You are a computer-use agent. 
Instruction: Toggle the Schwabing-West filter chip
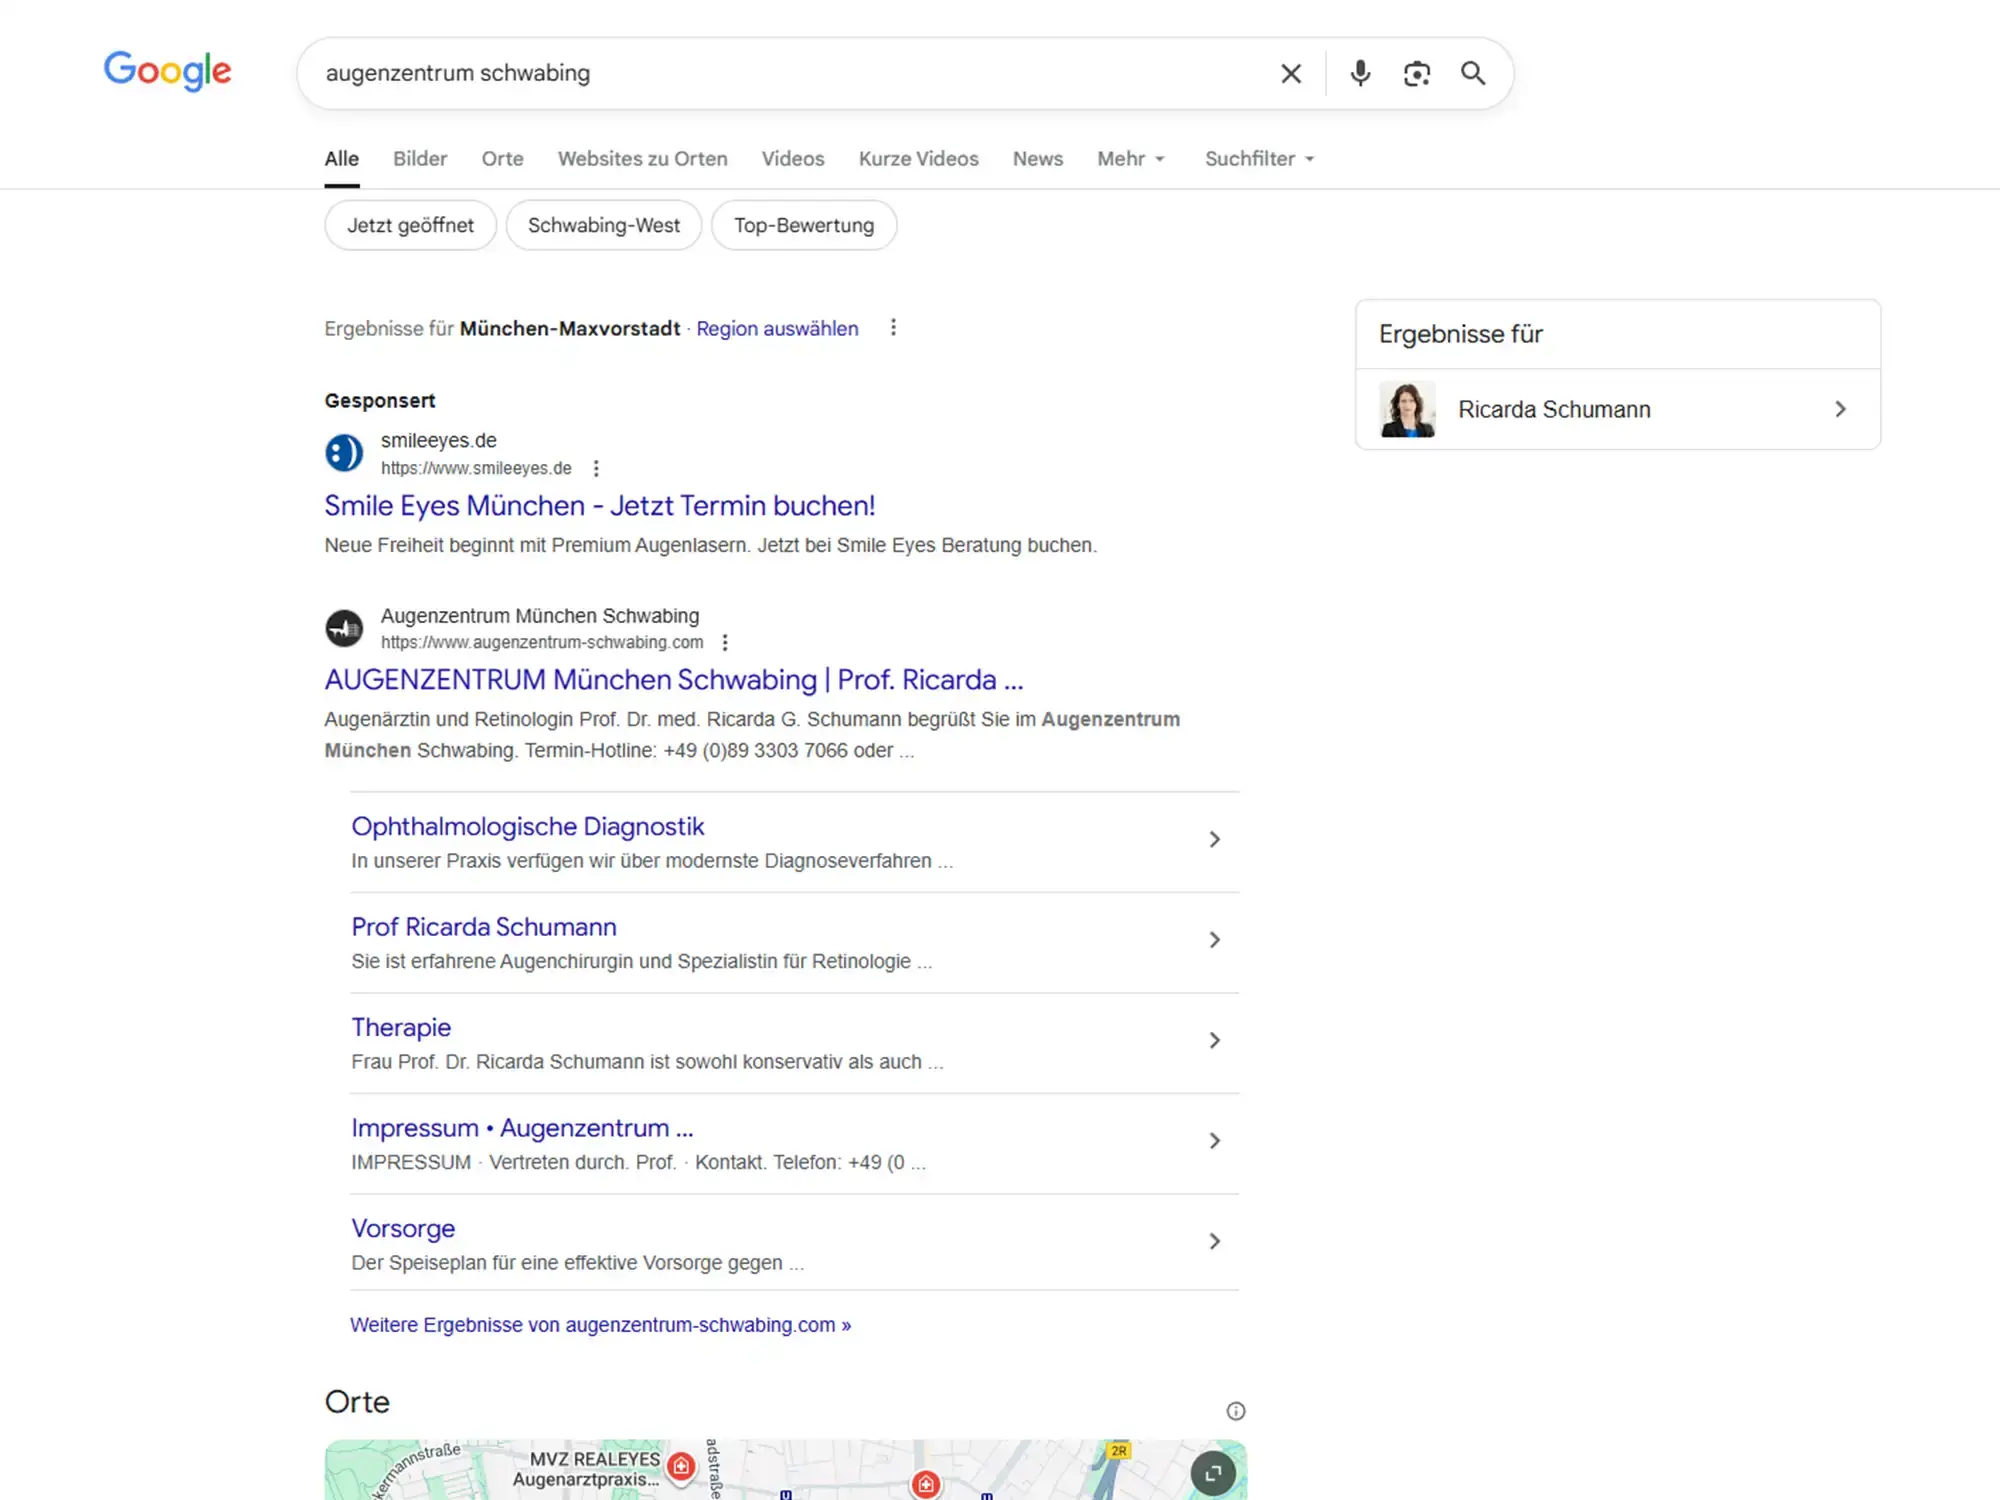coord(603,225)
